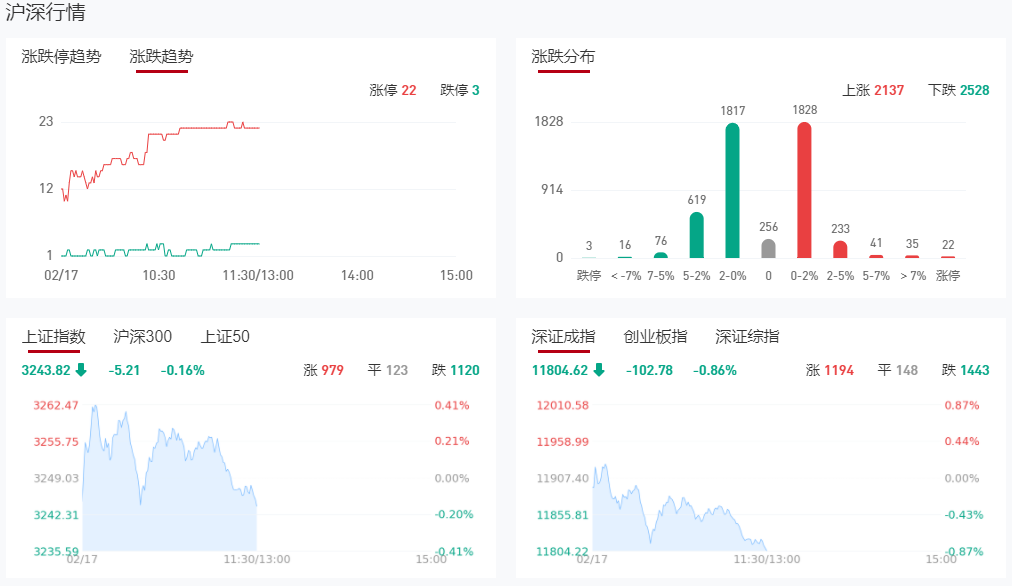Viewport: 1012px width, 586px height.
Task: Click the down arrow next to 11804.62
Action: [x=599, y=370]
